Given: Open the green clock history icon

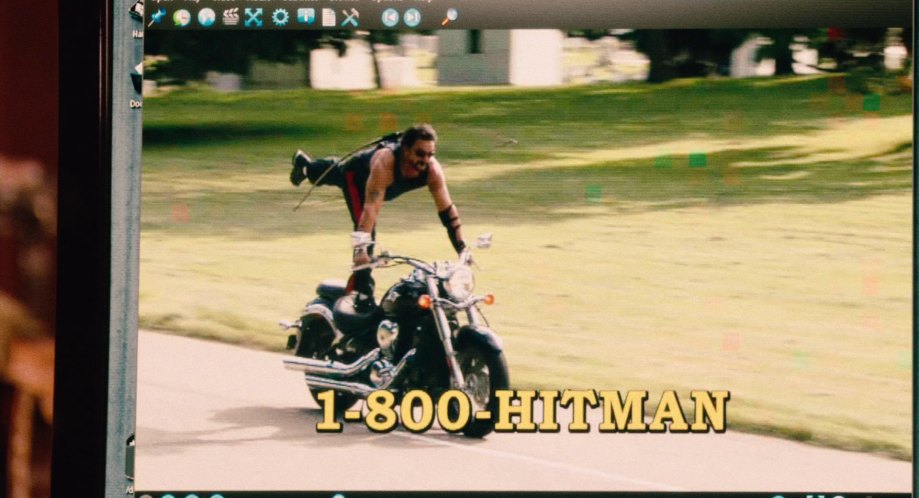Looking at the screenshot, I should [182, 17].
